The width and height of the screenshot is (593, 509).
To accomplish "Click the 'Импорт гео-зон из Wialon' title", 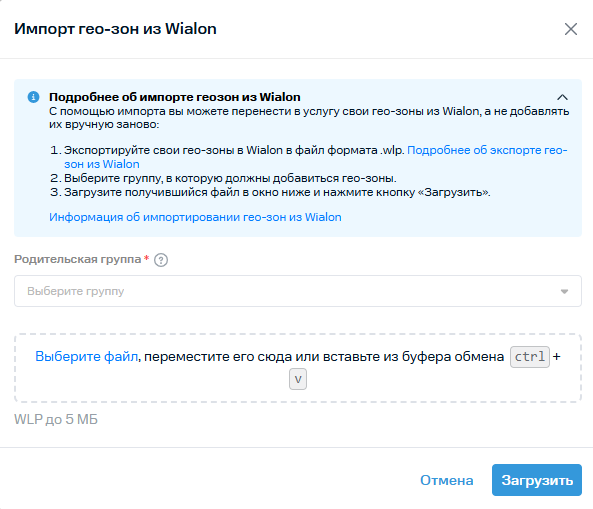I will pos(115,29).
